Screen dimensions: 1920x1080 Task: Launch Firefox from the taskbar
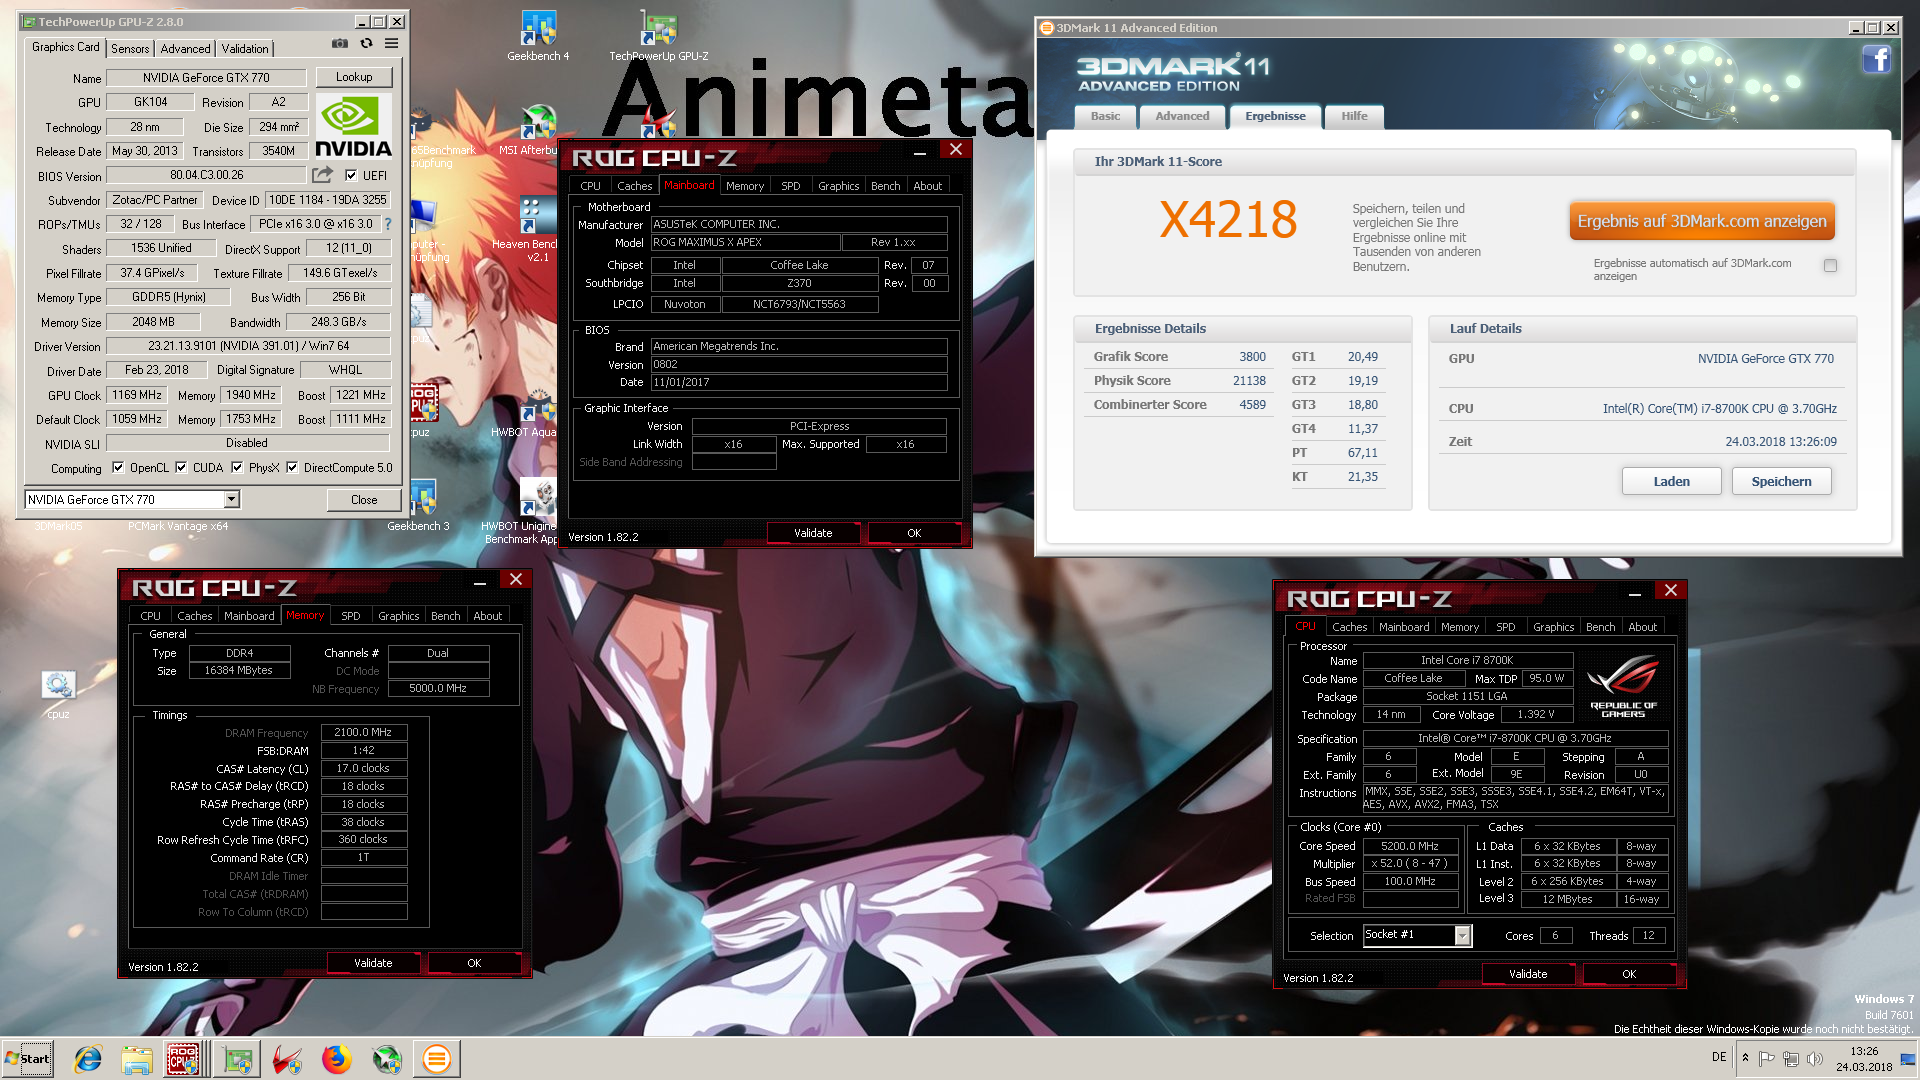337,1059
